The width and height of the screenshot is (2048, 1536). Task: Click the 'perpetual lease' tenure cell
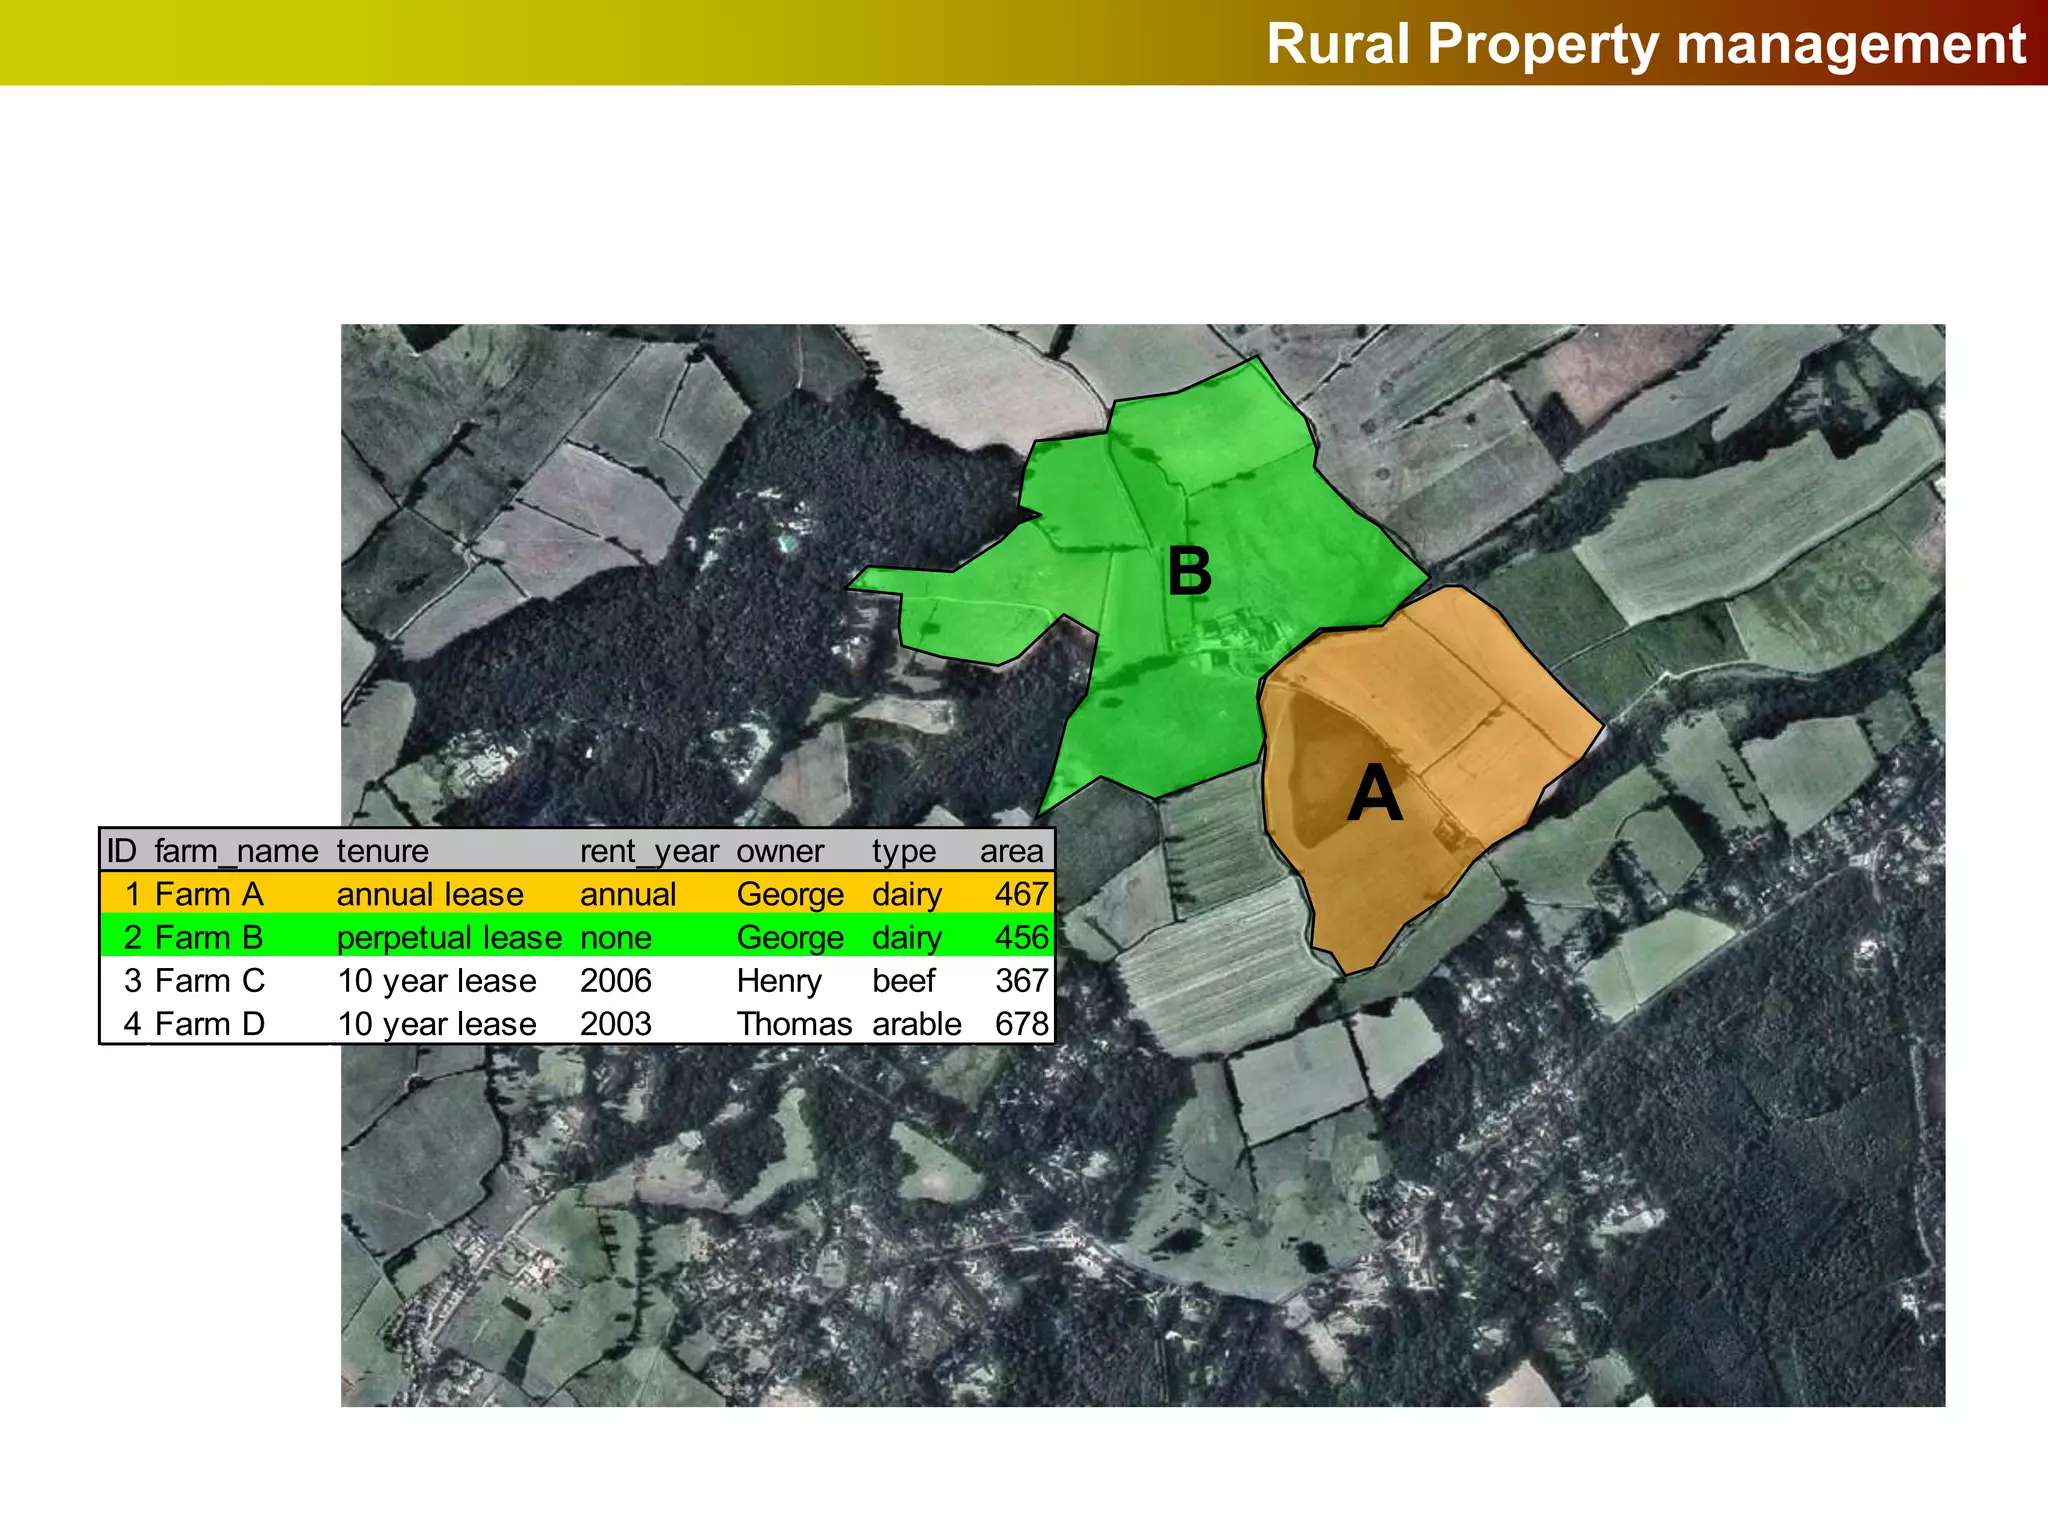[449, 938]
